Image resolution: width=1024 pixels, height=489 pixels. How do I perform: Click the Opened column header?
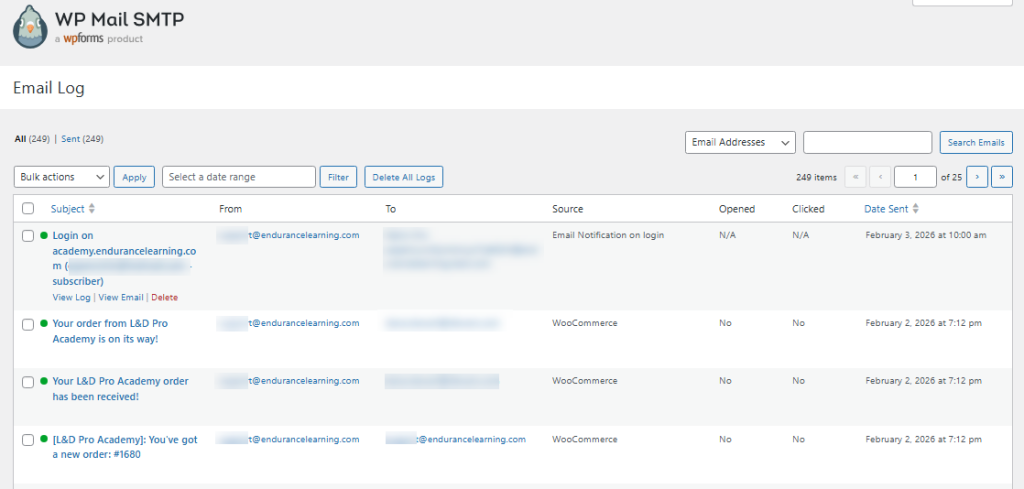(737, 209)
